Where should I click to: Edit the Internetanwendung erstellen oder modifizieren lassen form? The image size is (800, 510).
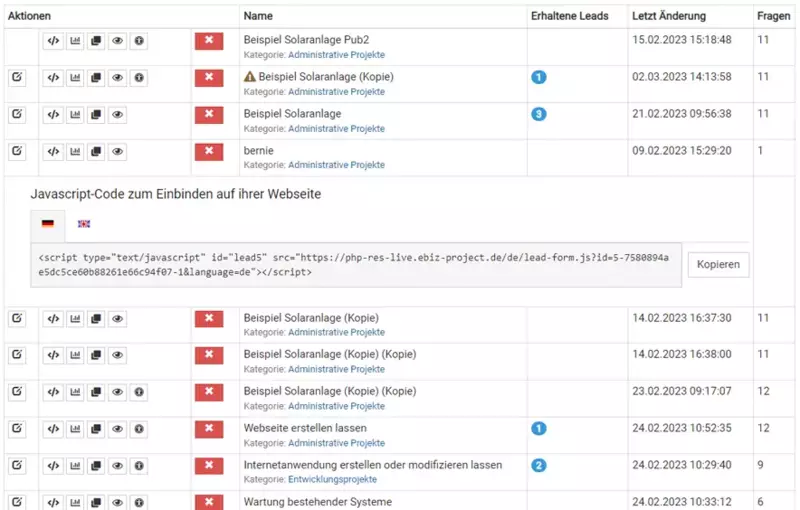17,466
